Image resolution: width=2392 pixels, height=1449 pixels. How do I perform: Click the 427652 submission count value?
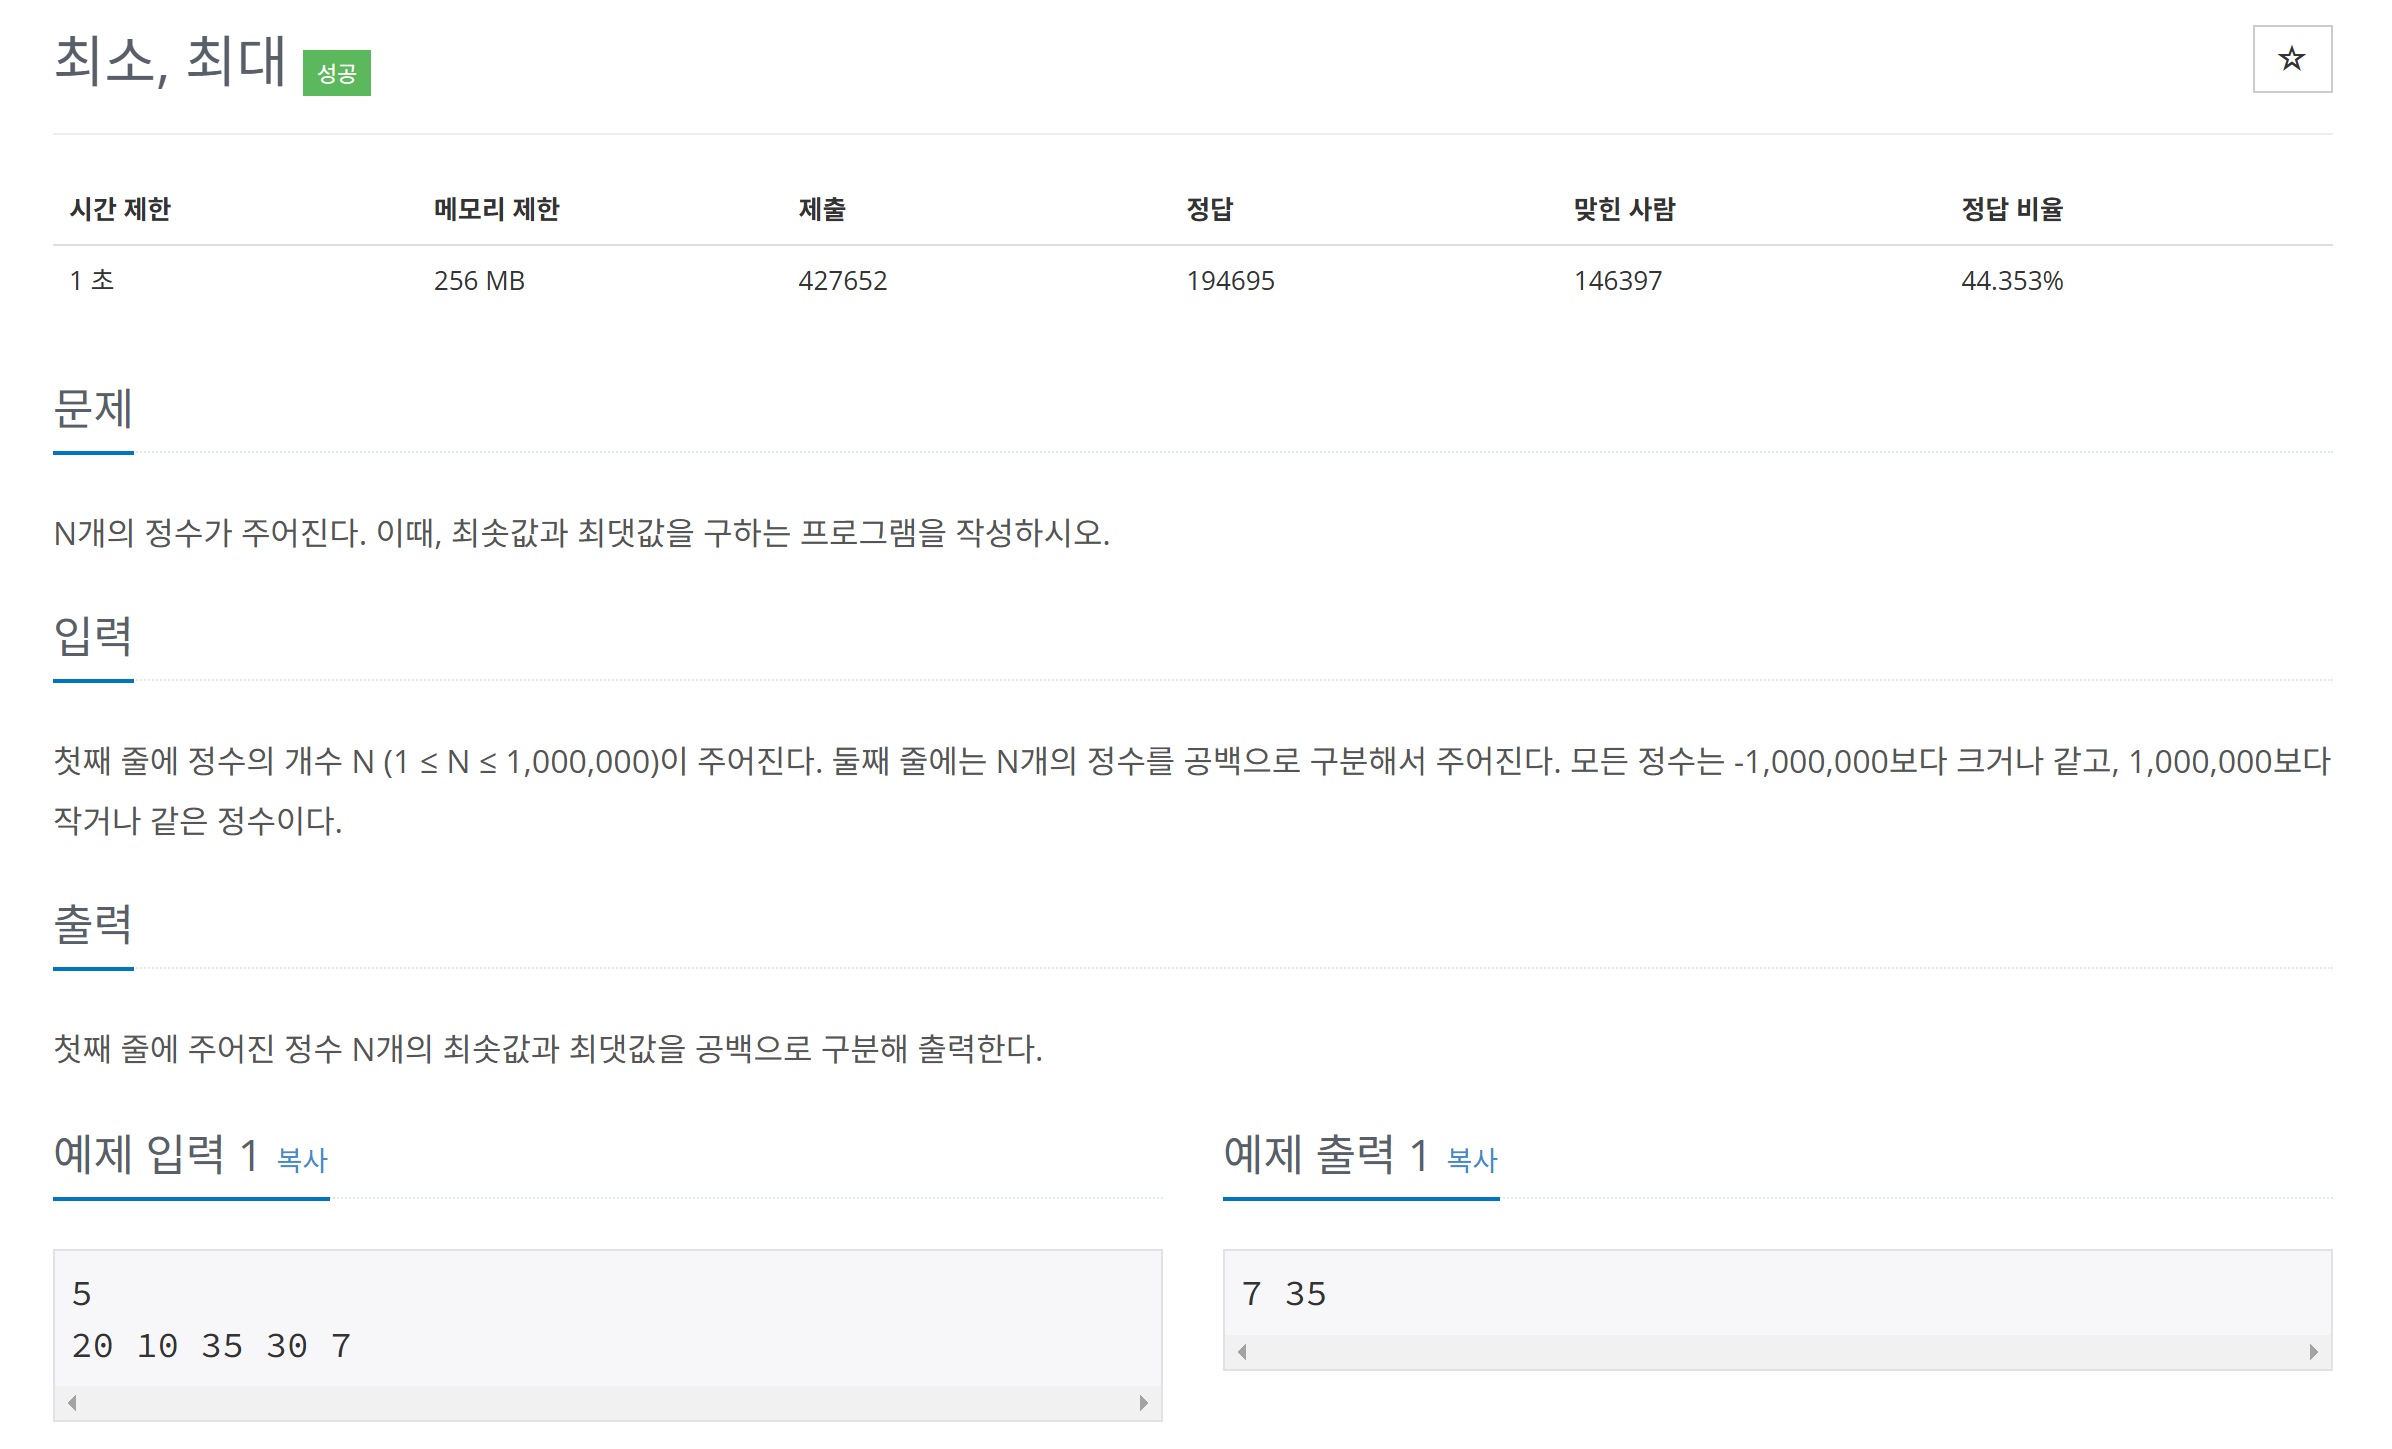(x=842, y=281)
